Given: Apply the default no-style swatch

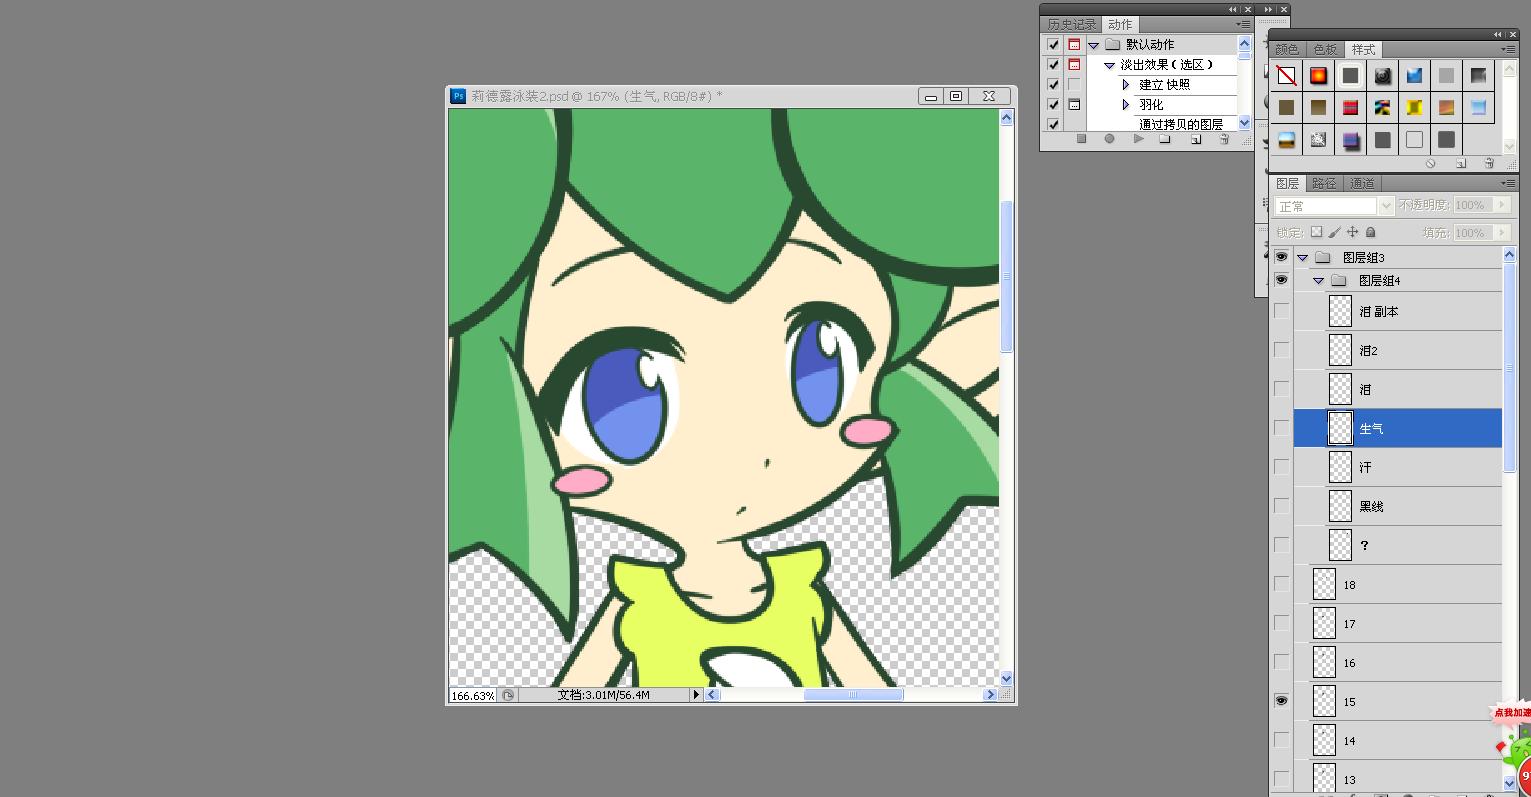Looking at the screenshot, I should (1287, 75).
